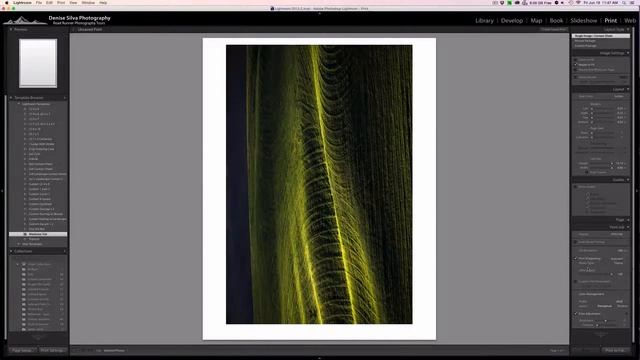Collapse the left panel group edge arrow
Image resolution: width=640 pixels, height=360 pixels.
click(2, 190)
